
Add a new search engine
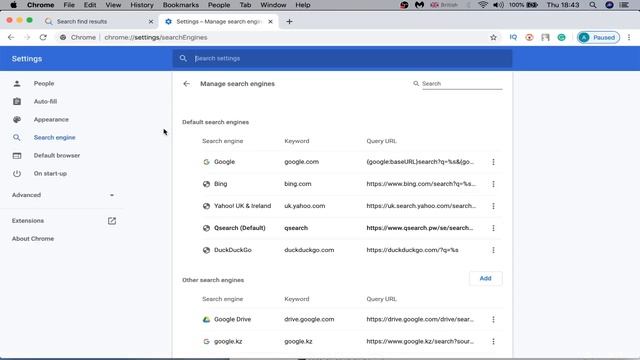485,278
